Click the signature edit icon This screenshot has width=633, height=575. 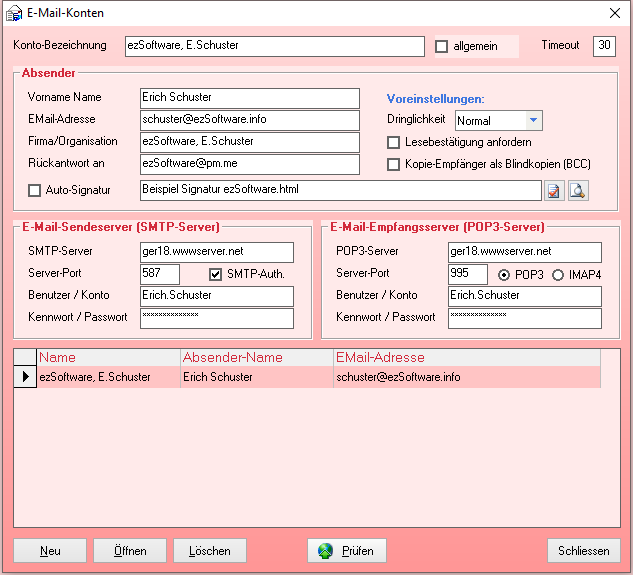tap(554, 190)
